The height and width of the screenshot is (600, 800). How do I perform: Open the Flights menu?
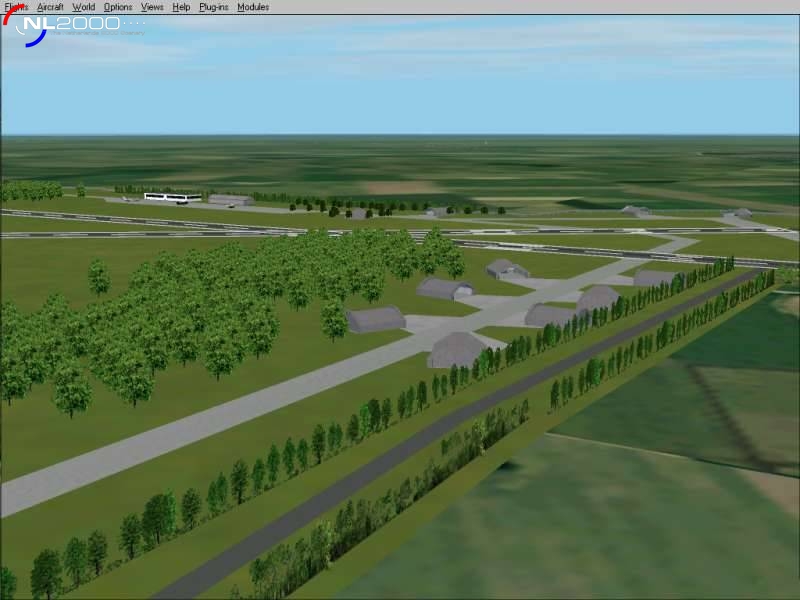[x=16, y=7]
